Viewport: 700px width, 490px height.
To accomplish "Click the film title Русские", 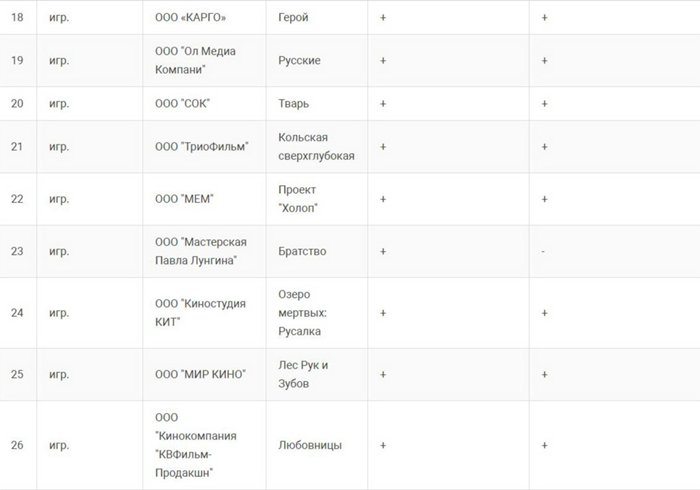I will (x=299, y=60).
